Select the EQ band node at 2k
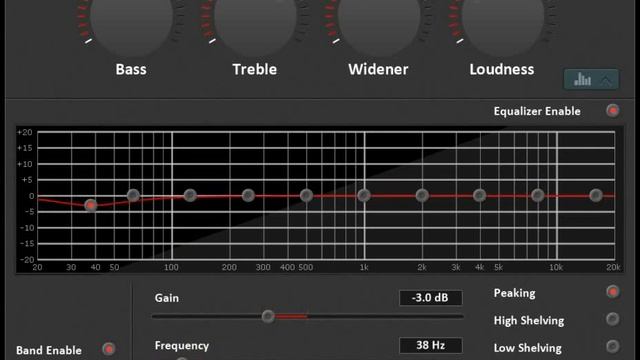Screen dimensions: 640x360 [x=422, y=196]
